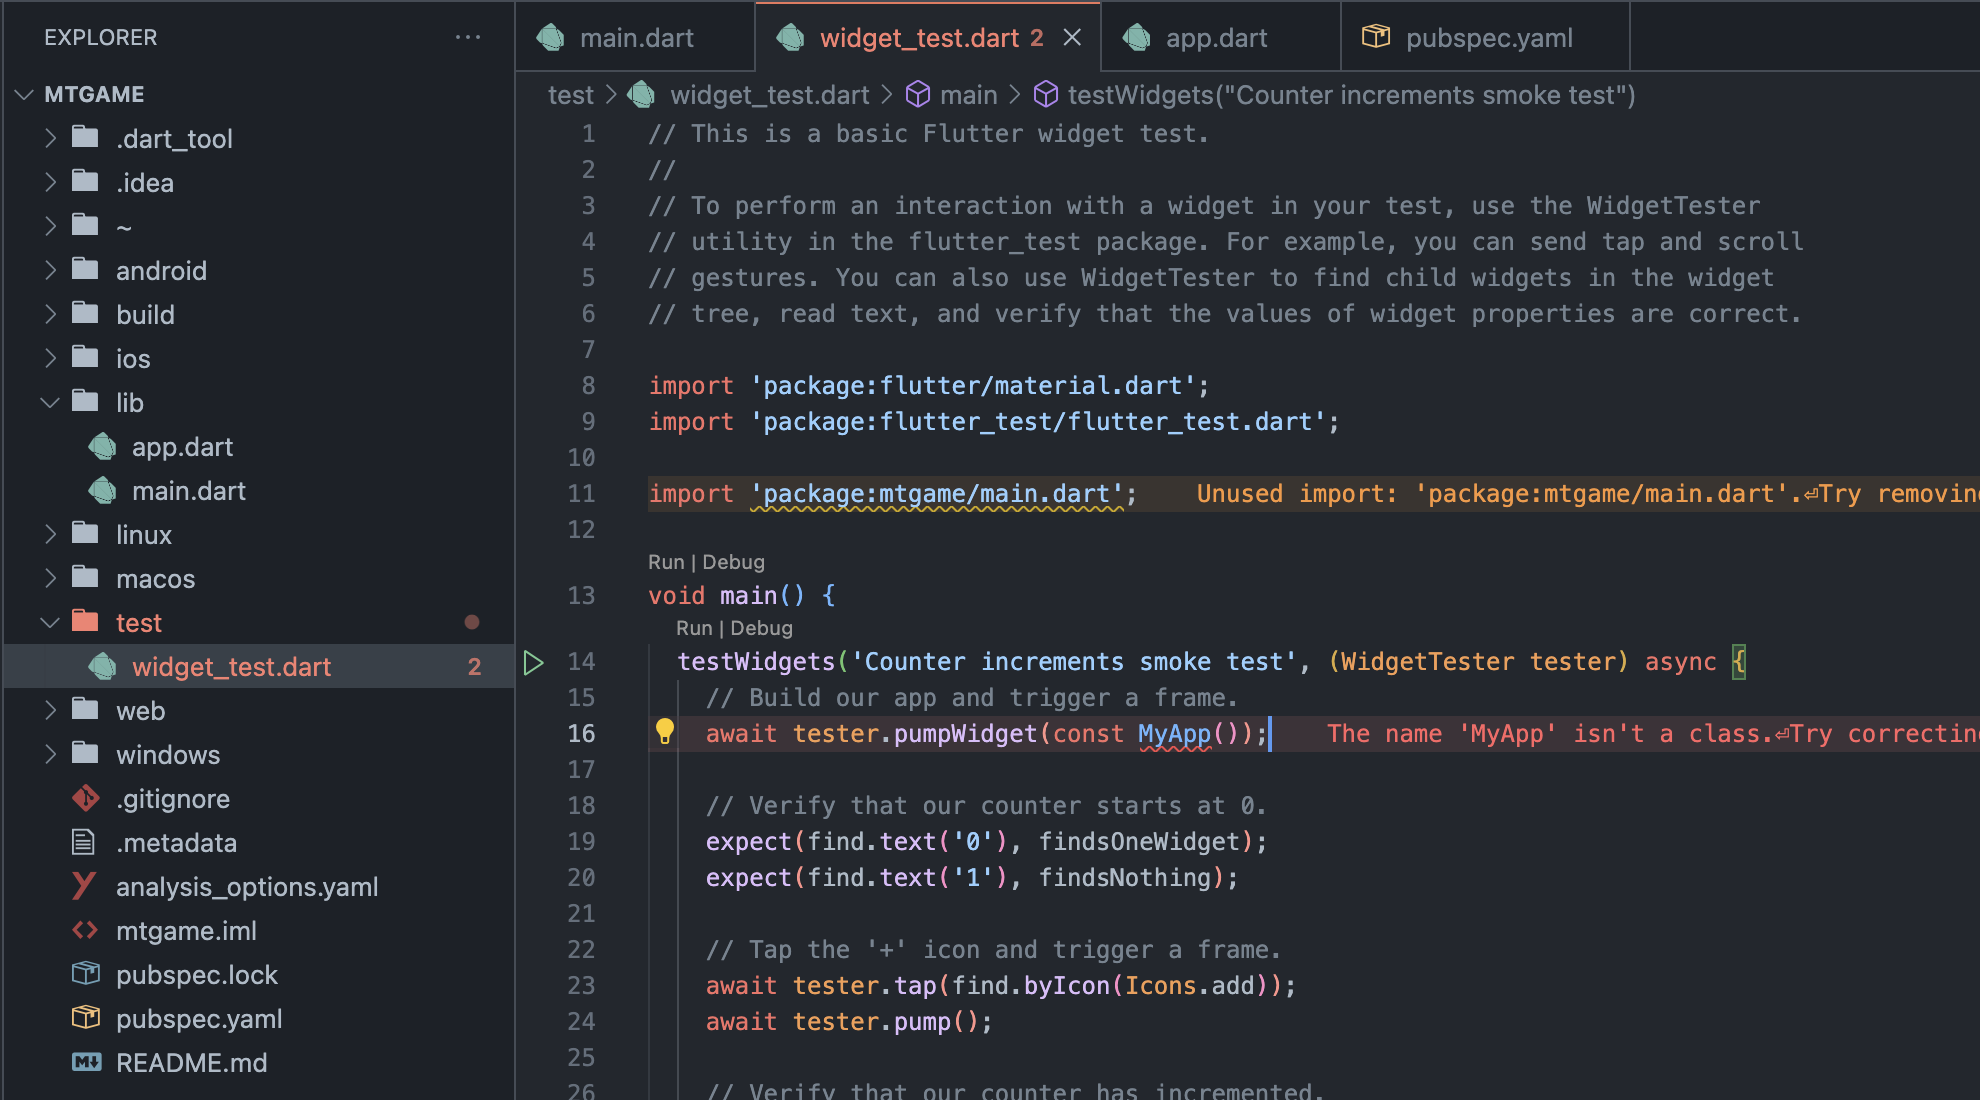
Task: Click the lightbulb quick-fix icon
Action: [664, 732]
